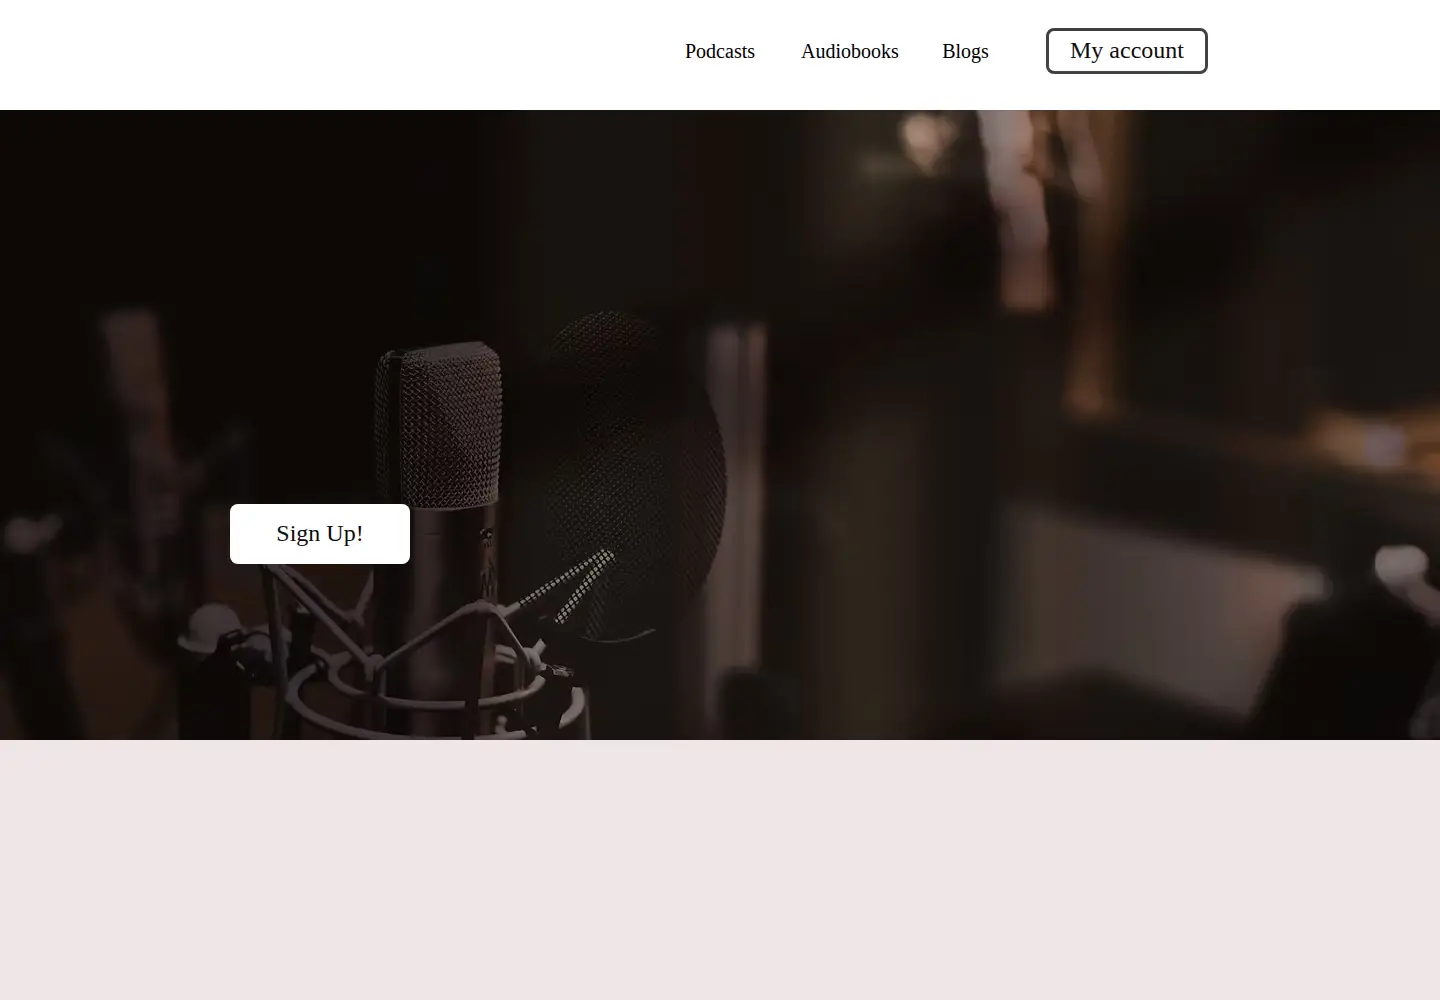This screenshot has height=1000, width=1440.
Task: Click the Sign Up! button
Action: 320,534
